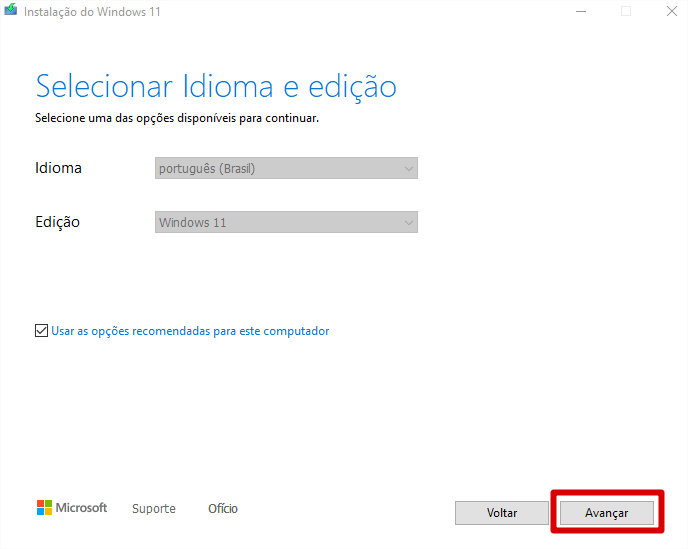Click the 'Idioma' field label

click(58, 168)
